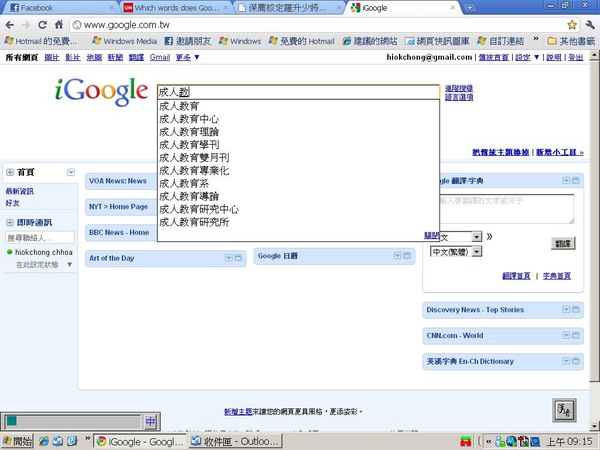The width and height of the screenshot is (600, 450).
Task: Expand the 首頁 section plus icon
Action: point(10,172)
